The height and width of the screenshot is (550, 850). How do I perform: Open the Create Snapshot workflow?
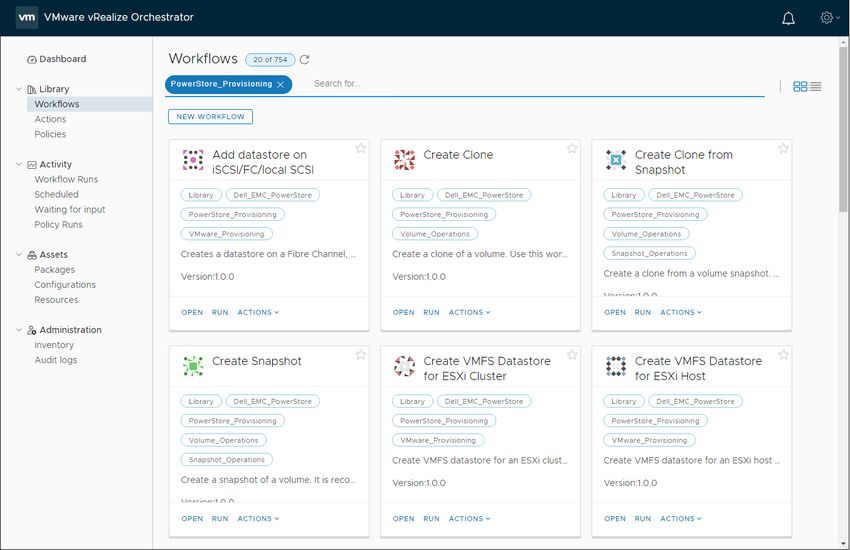(192, 519)
